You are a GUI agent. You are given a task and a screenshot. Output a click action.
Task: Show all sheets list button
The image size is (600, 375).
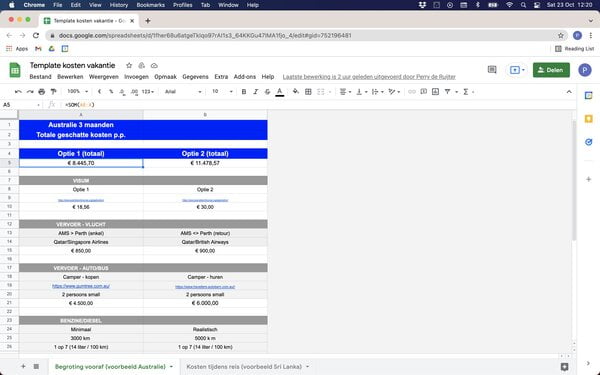(x=36, y=367)
